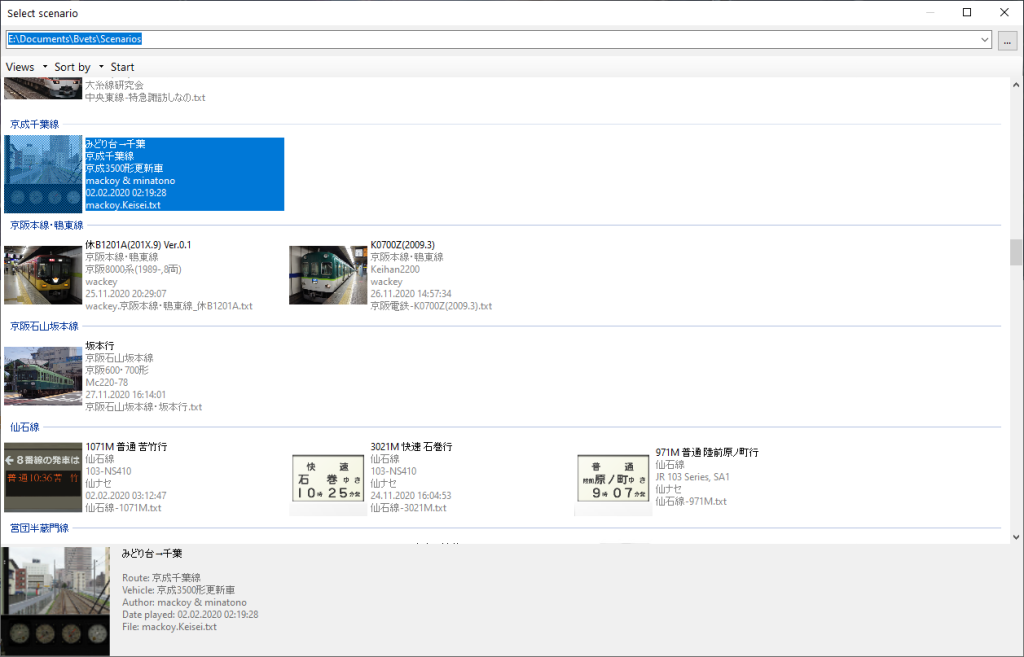The height and width of the screenshot is (657, 1024).
Task: Select the K0700Z(2009.3) Keihan2200 thumbnail
Action: pos(328,275)
